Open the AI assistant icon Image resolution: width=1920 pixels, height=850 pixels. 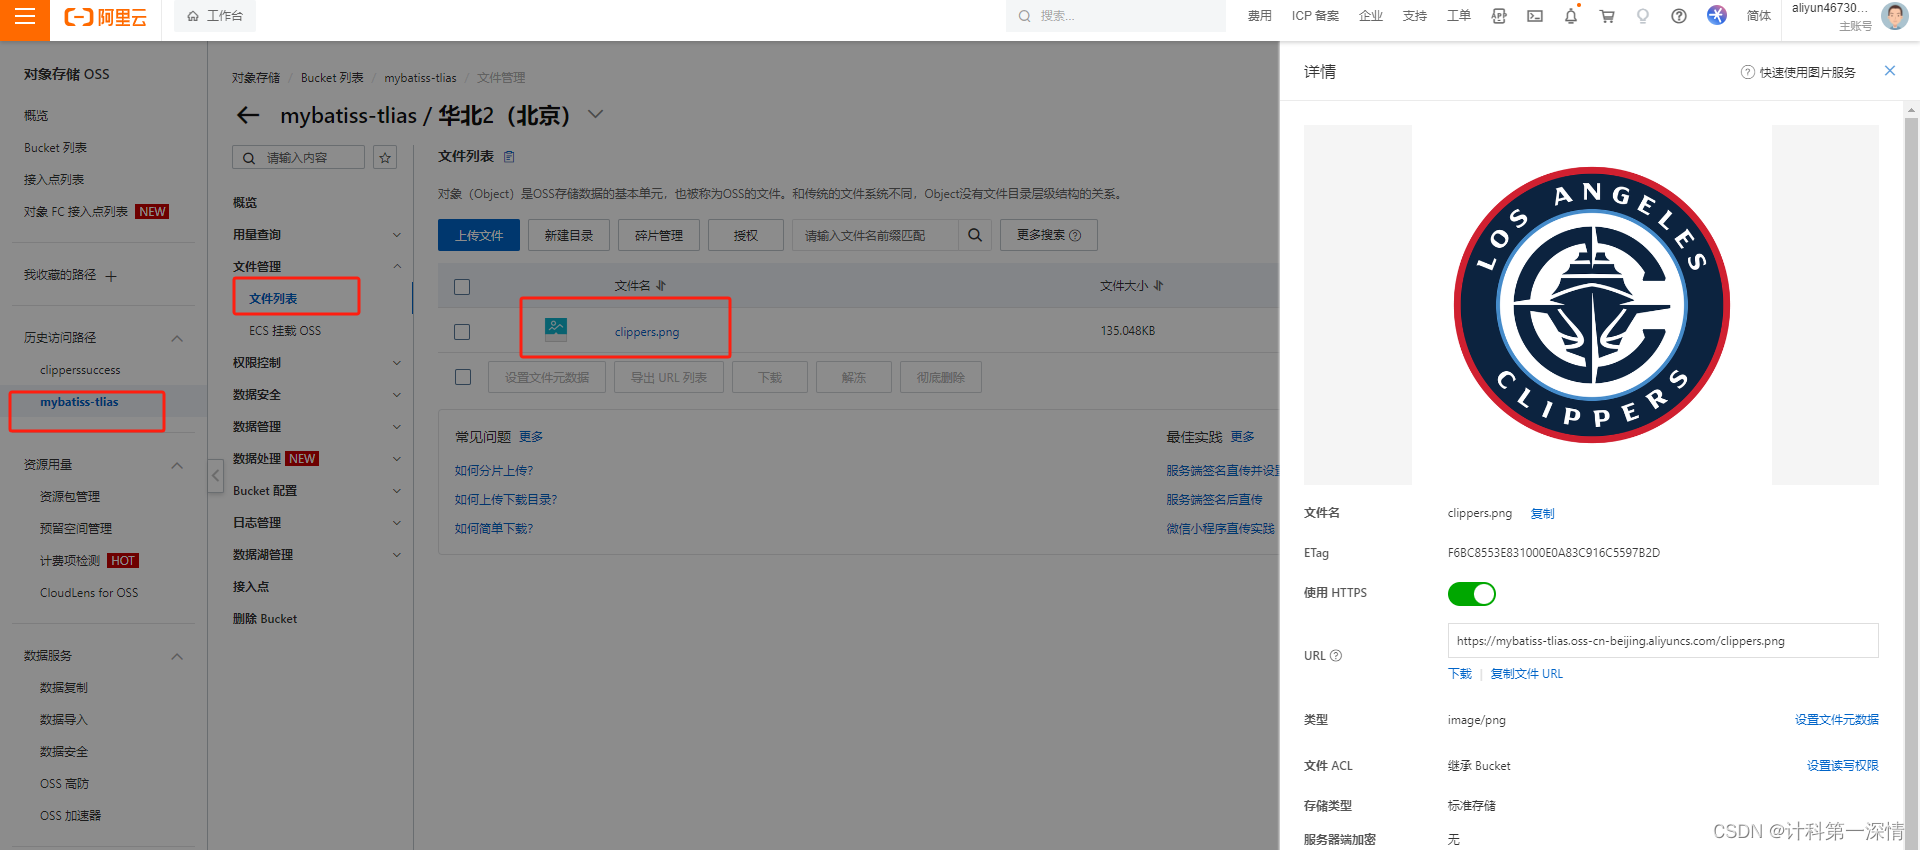click(x=1717, y=15)
